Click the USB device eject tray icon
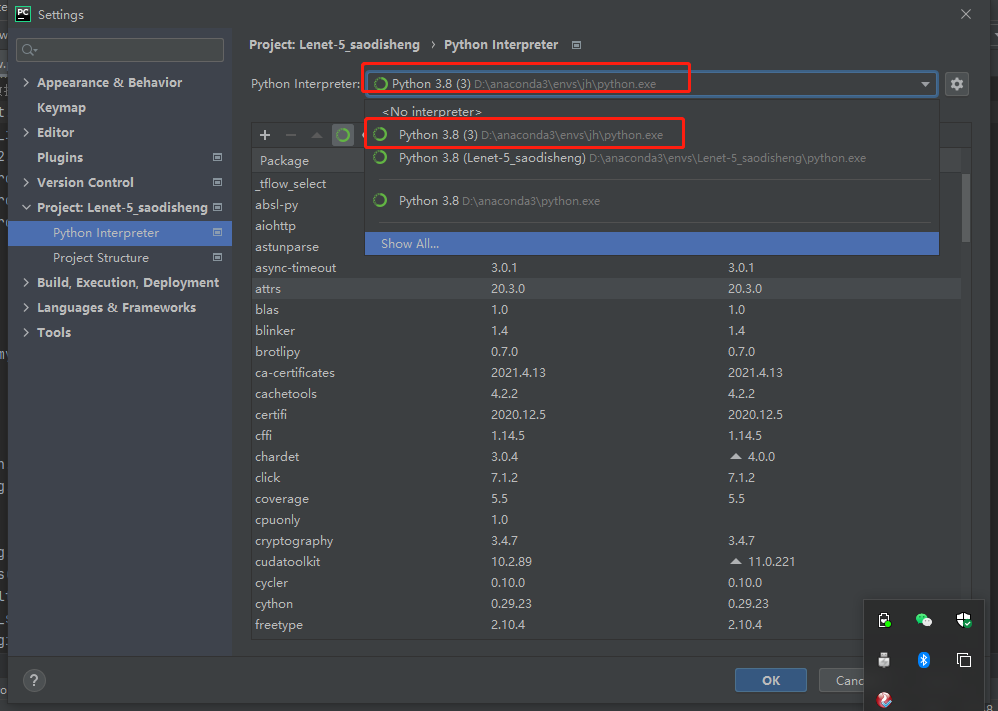This screenshot has height=711, width=998. [x=884, y=660]
